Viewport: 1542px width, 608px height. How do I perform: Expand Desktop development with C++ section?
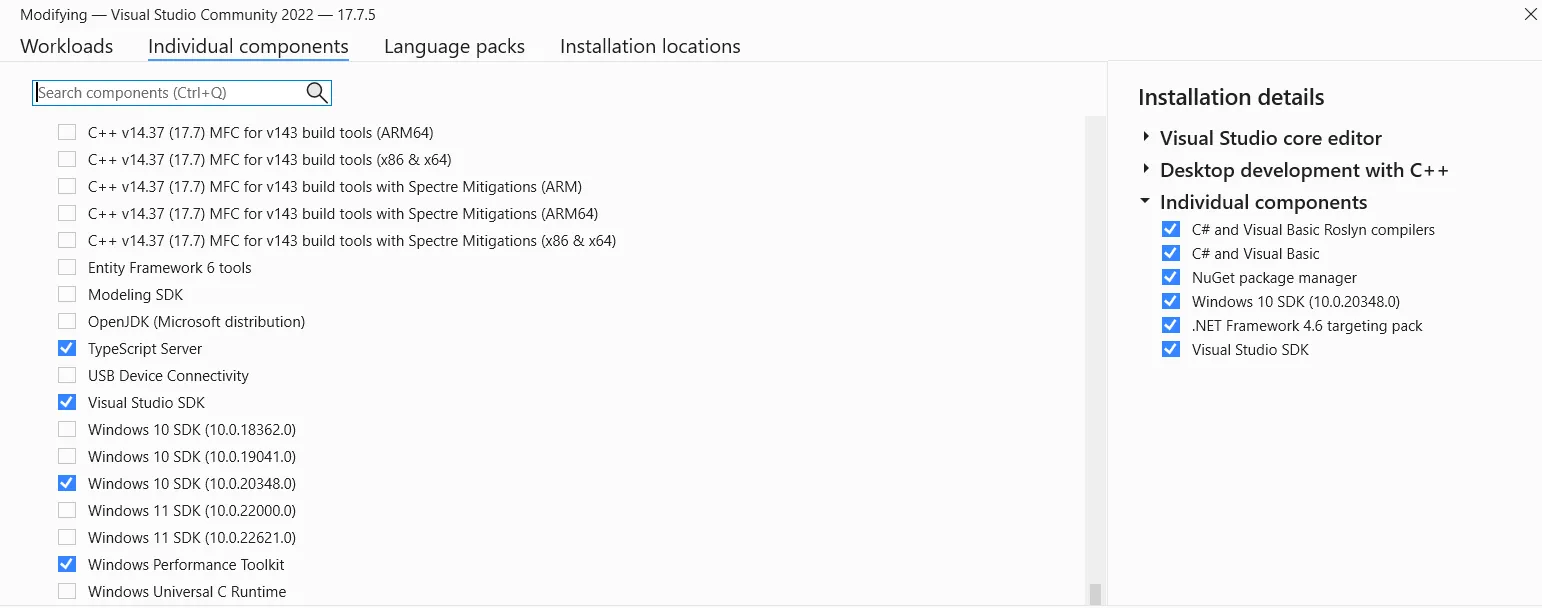pyautogui.click(x=1146, y=169)
